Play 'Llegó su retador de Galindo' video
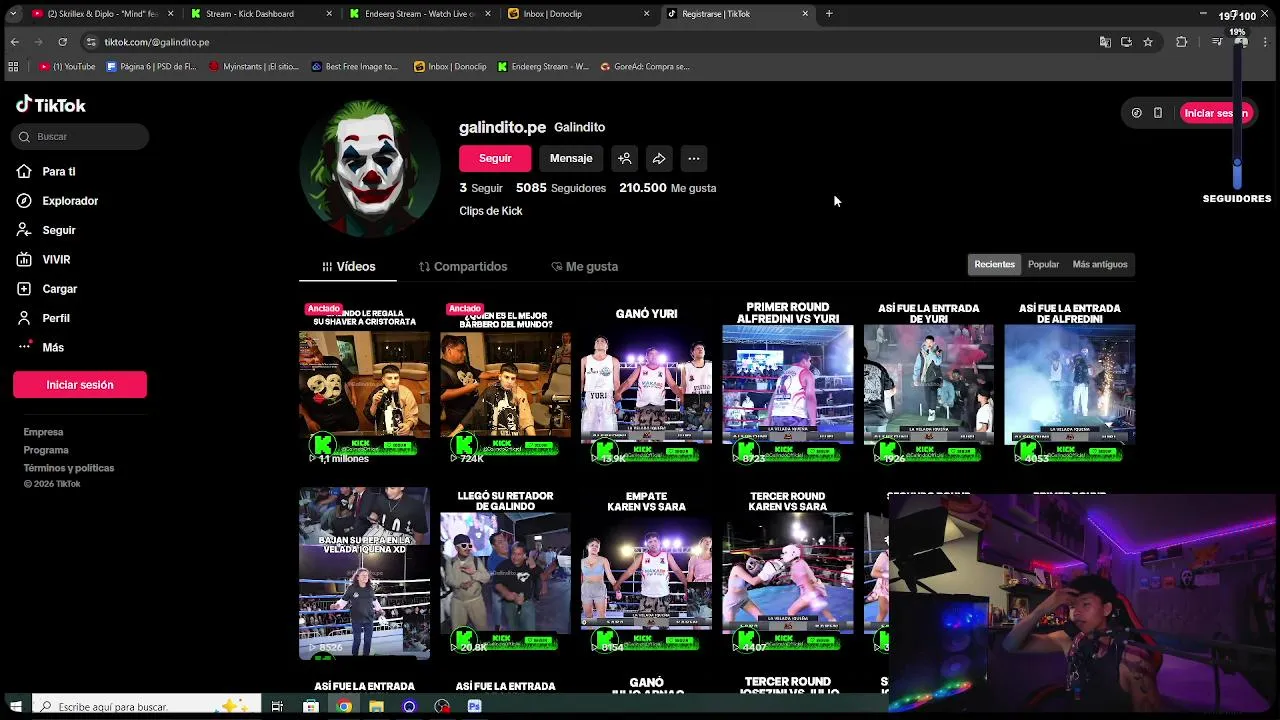 click(505, 573)
